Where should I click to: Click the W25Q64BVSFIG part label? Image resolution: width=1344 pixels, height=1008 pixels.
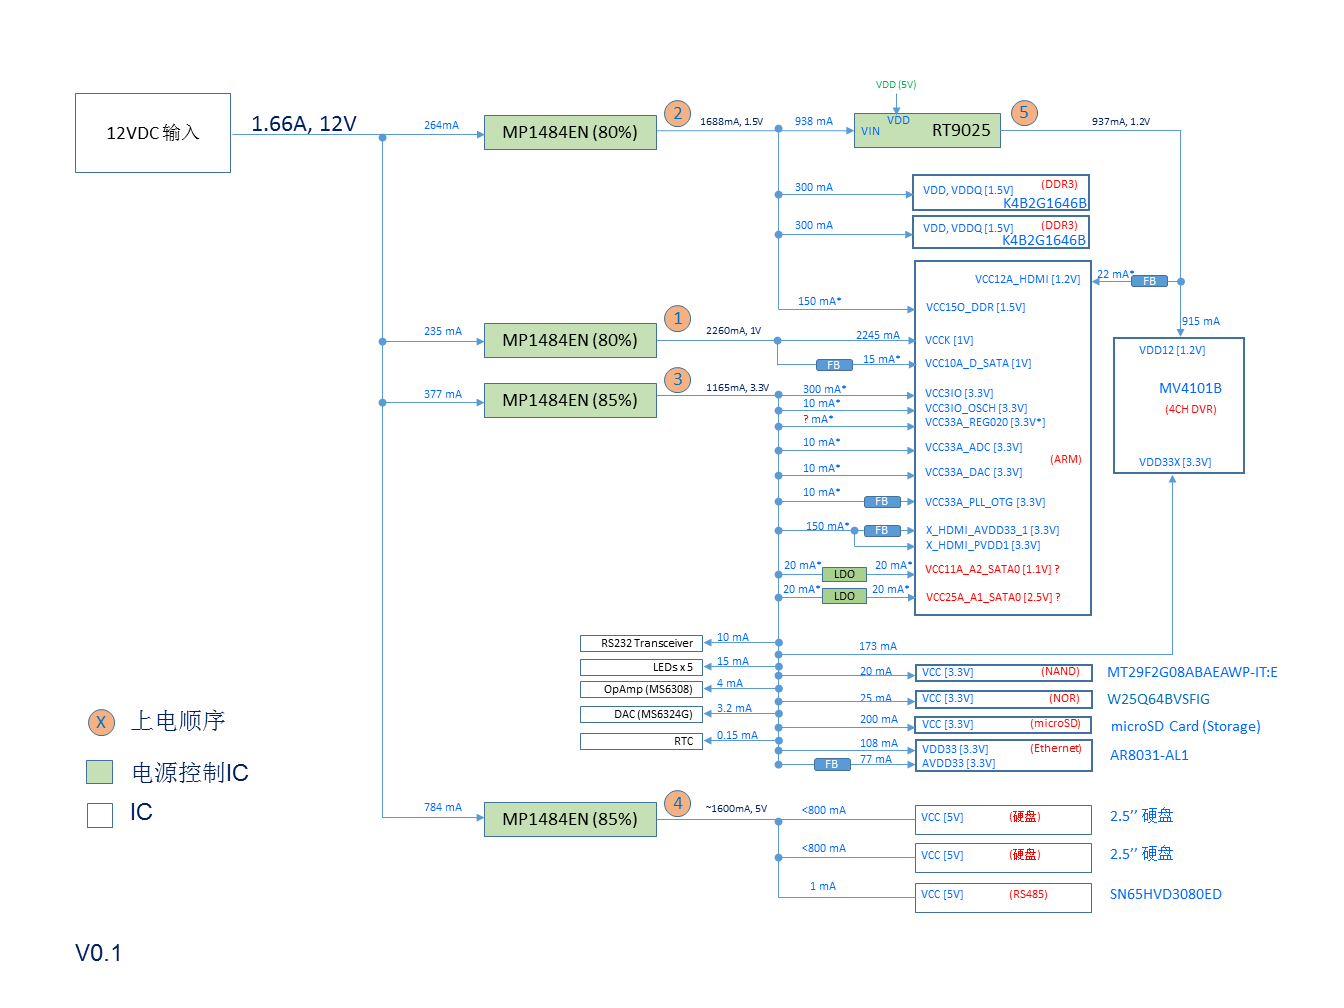pos(1158,699)
